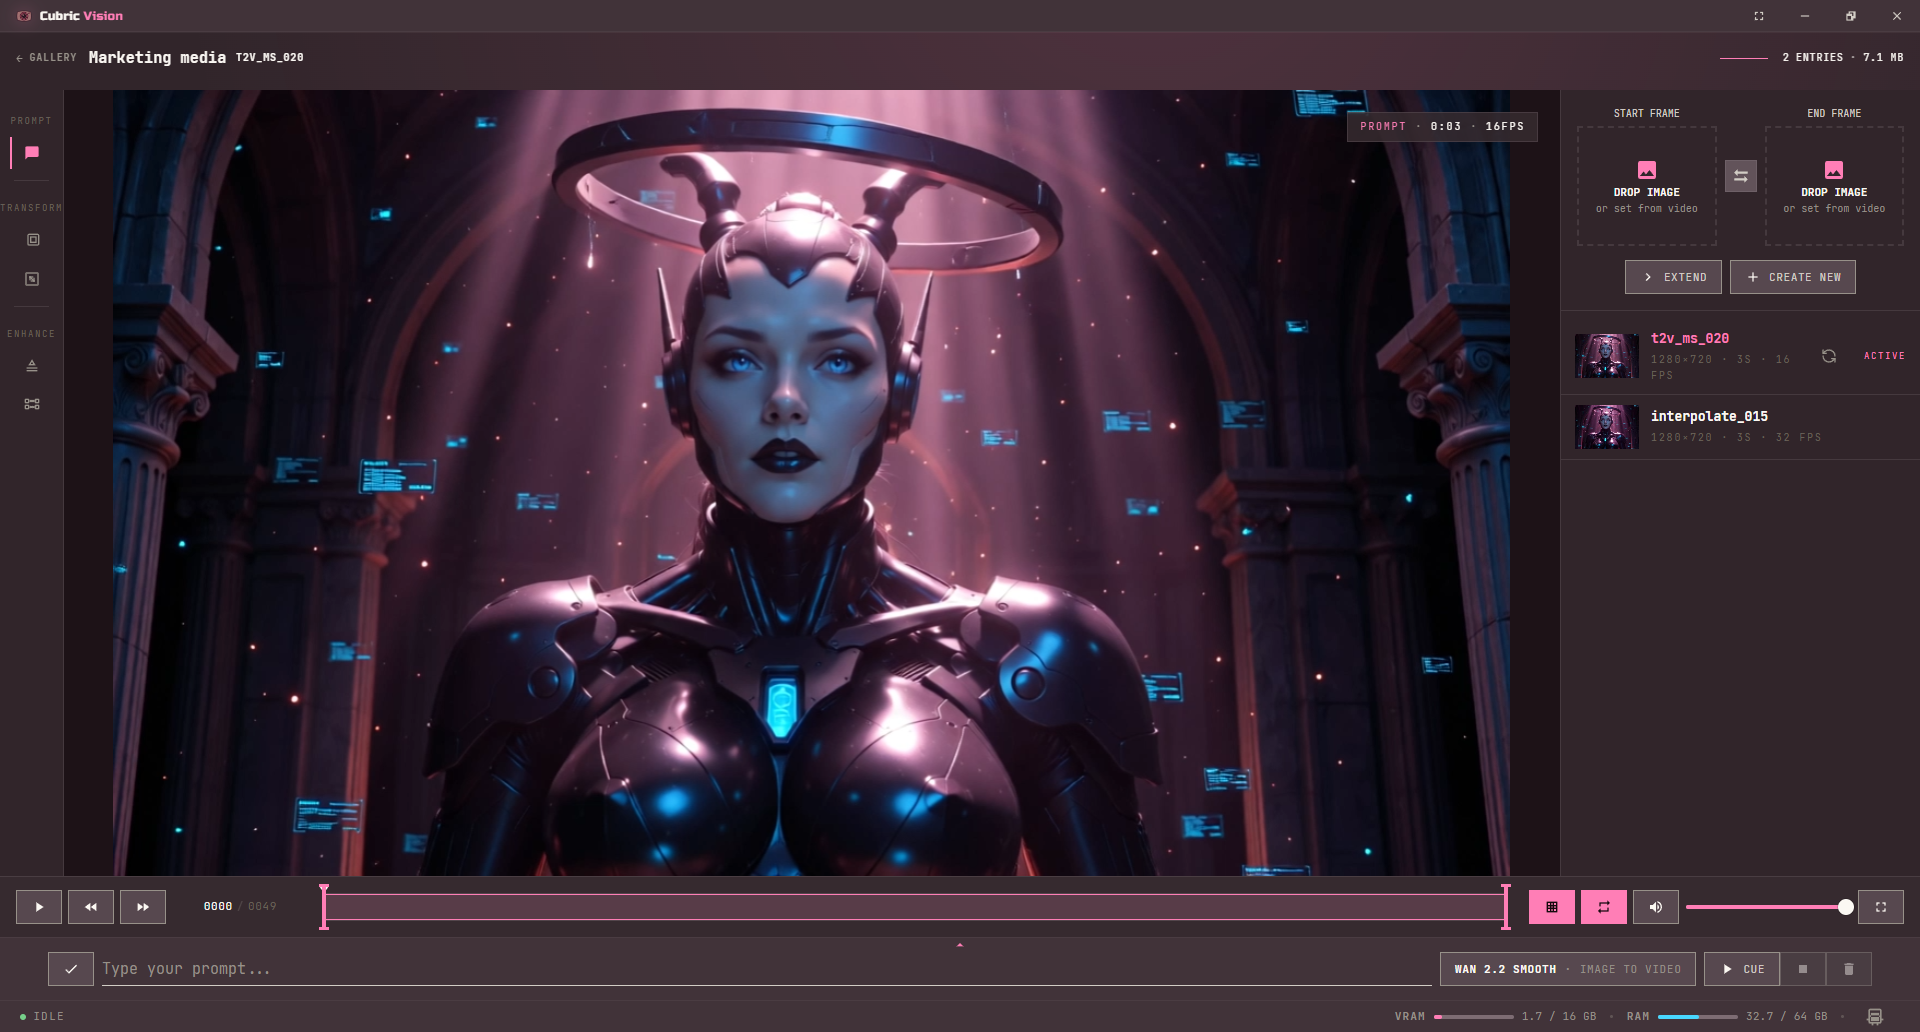
Task: Click the VRAM usage bar
Action: [1474, 1016]
